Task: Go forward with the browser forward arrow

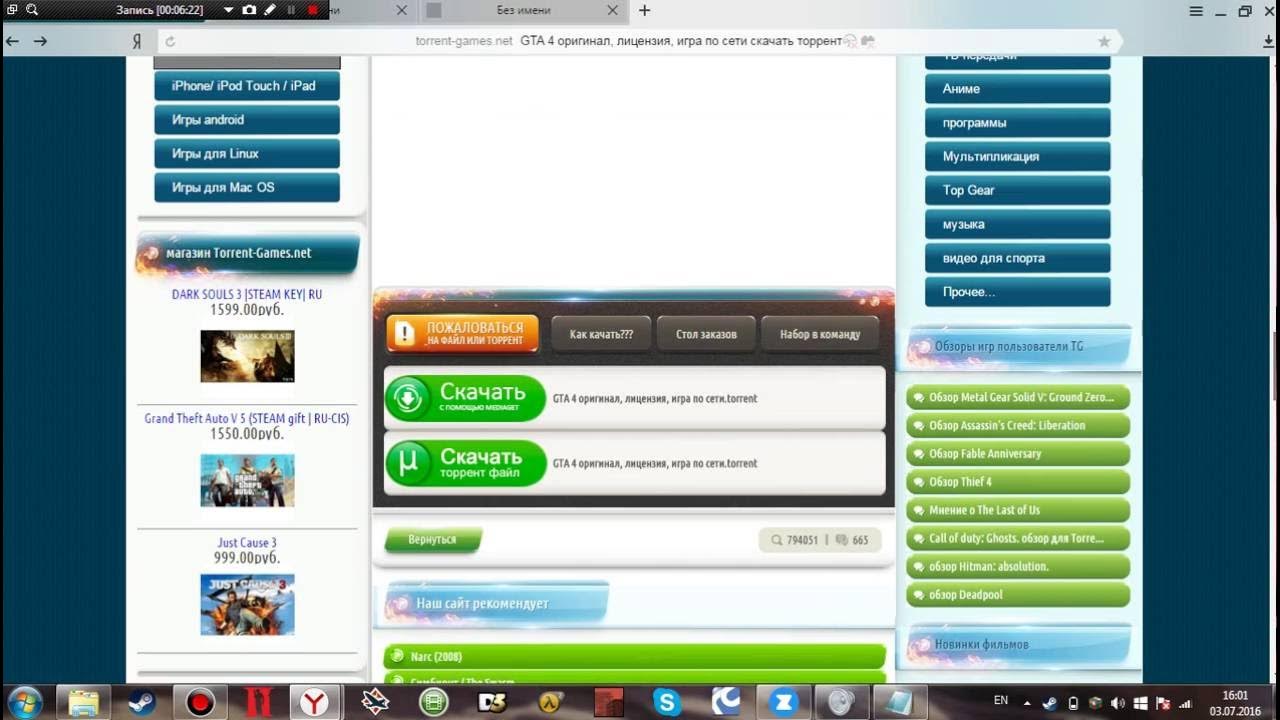Action: [41, 41]
